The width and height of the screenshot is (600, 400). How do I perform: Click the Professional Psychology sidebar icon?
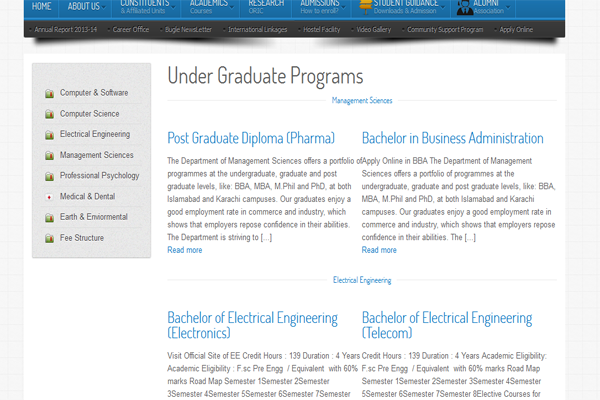click(x=49, y=176)
